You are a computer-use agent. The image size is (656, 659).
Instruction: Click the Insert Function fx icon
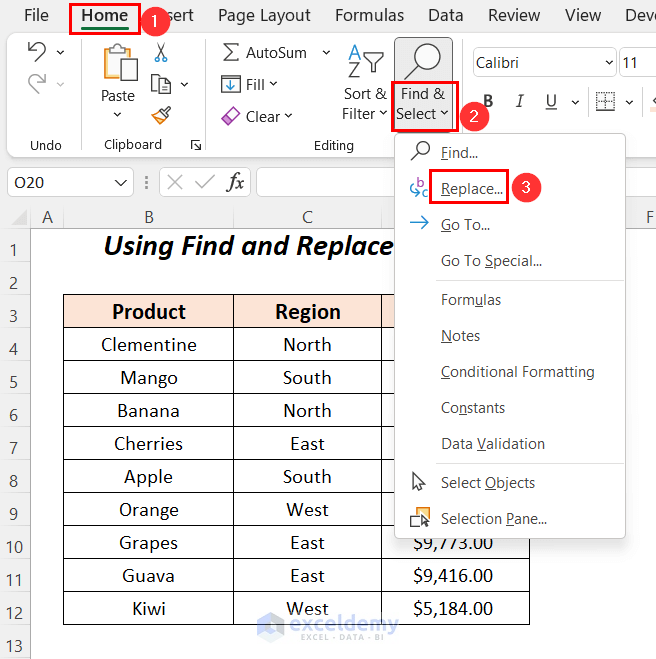point(235,182)
